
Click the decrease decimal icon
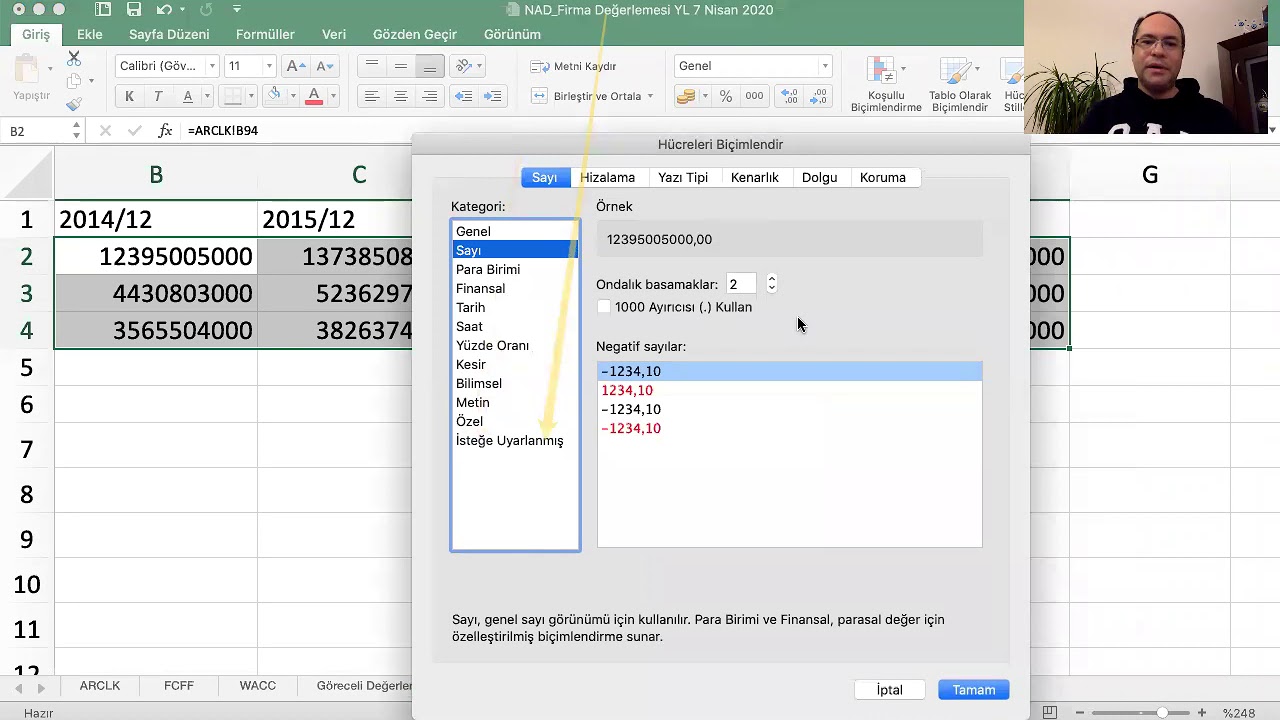[819, 96]
